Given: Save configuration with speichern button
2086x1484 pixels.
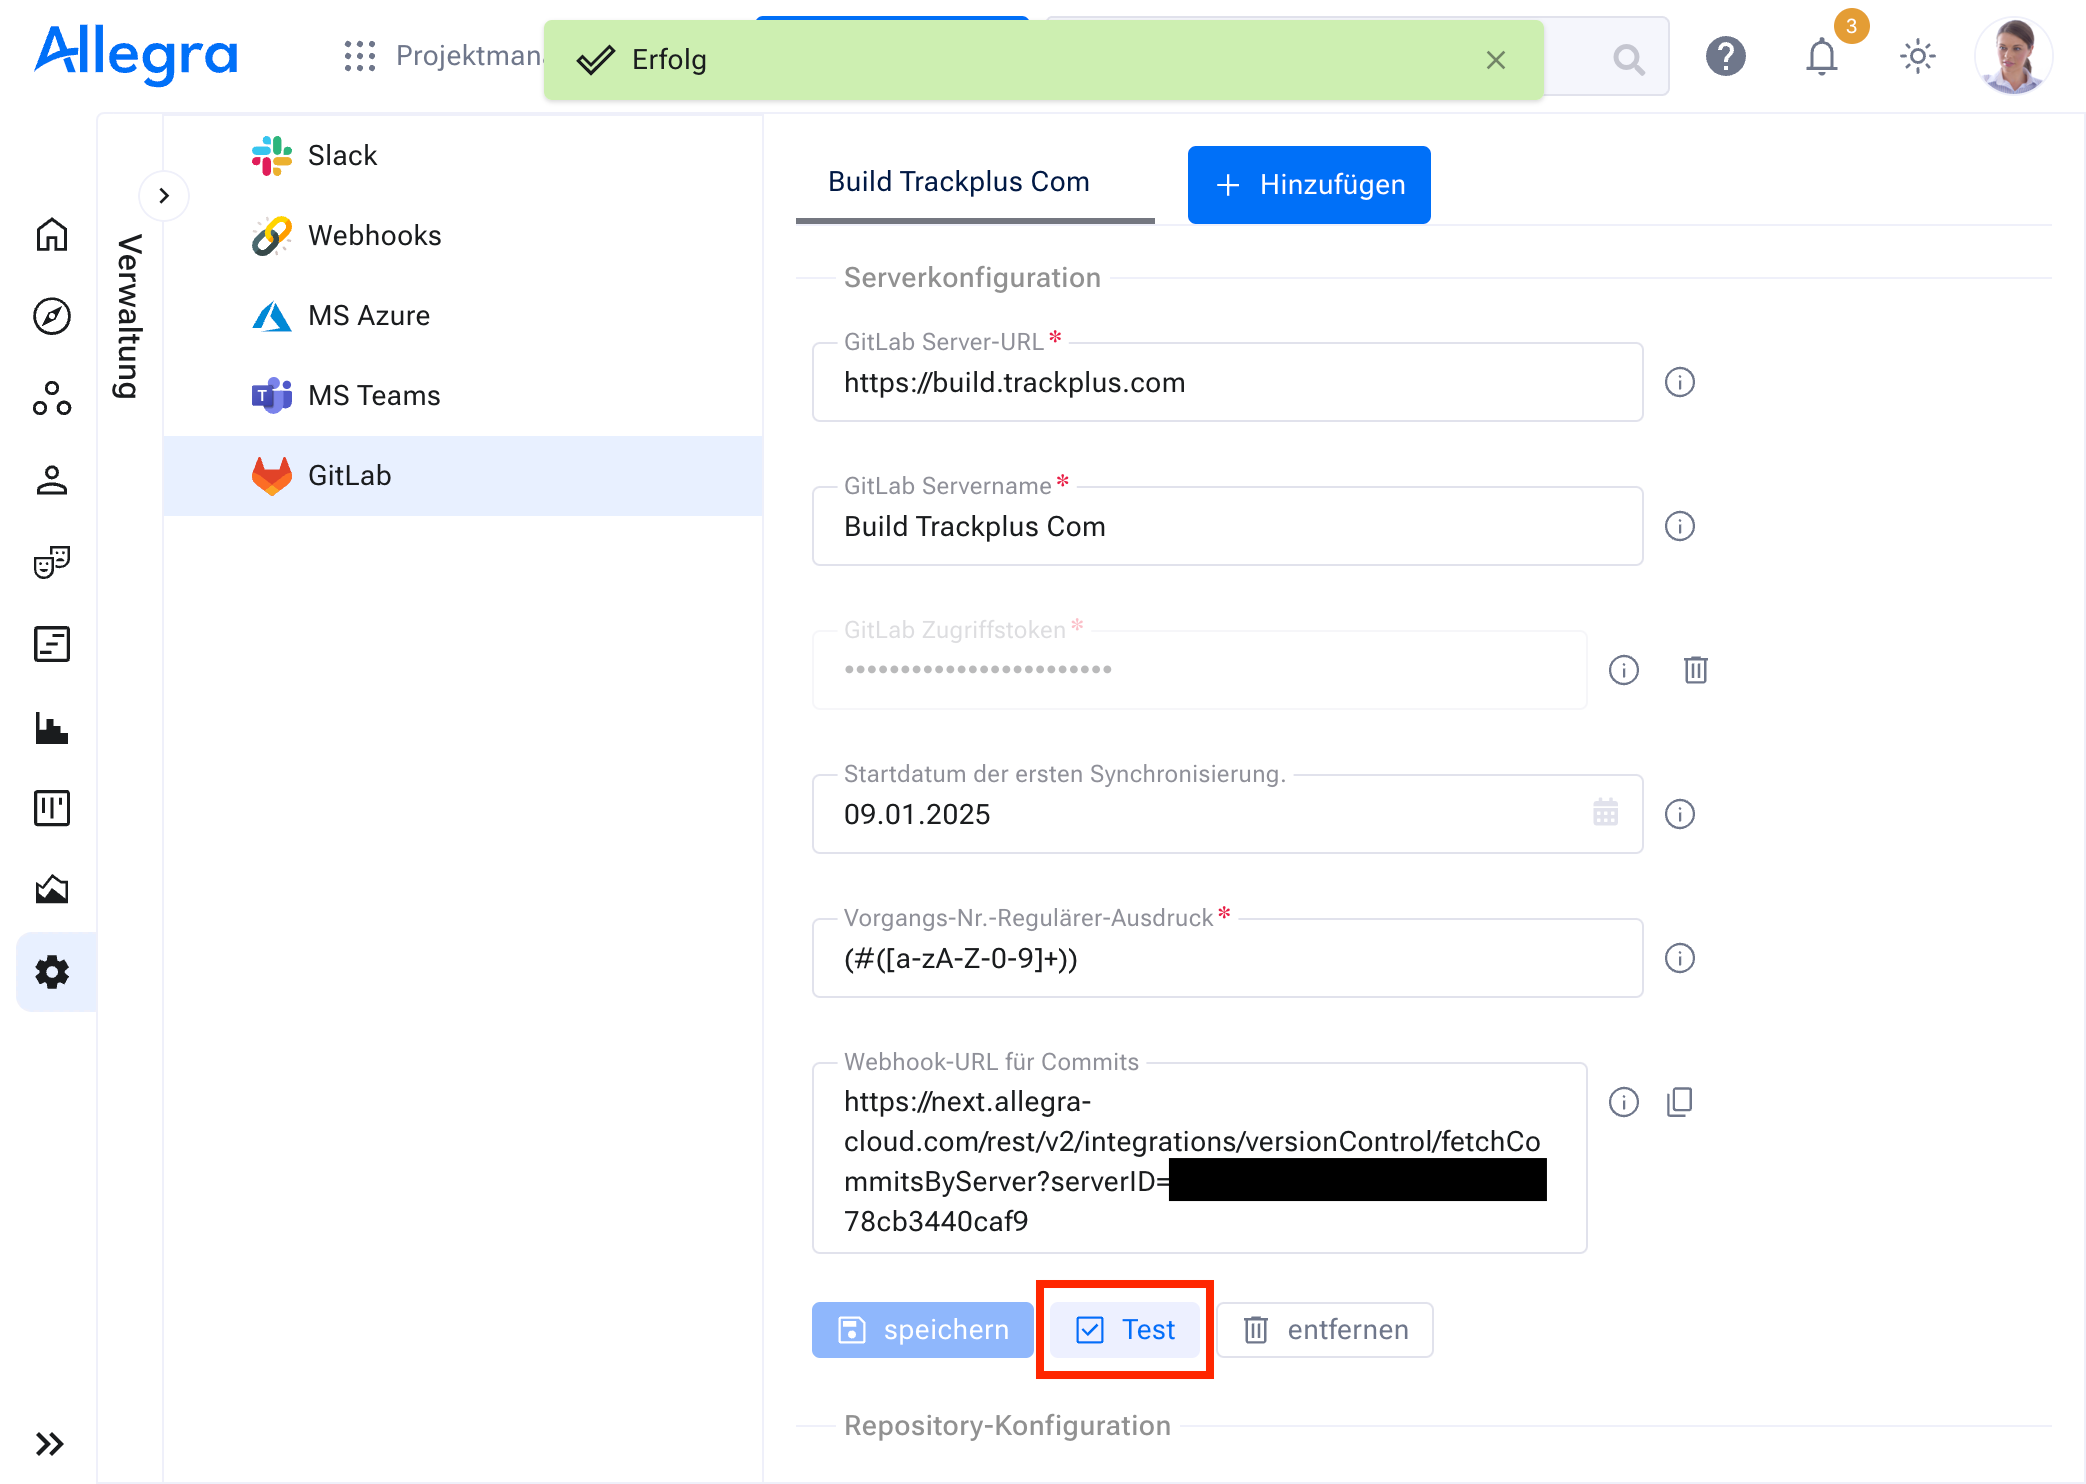Looking at the screenshot, I should pyautogui.click(x=922, y=1330).
